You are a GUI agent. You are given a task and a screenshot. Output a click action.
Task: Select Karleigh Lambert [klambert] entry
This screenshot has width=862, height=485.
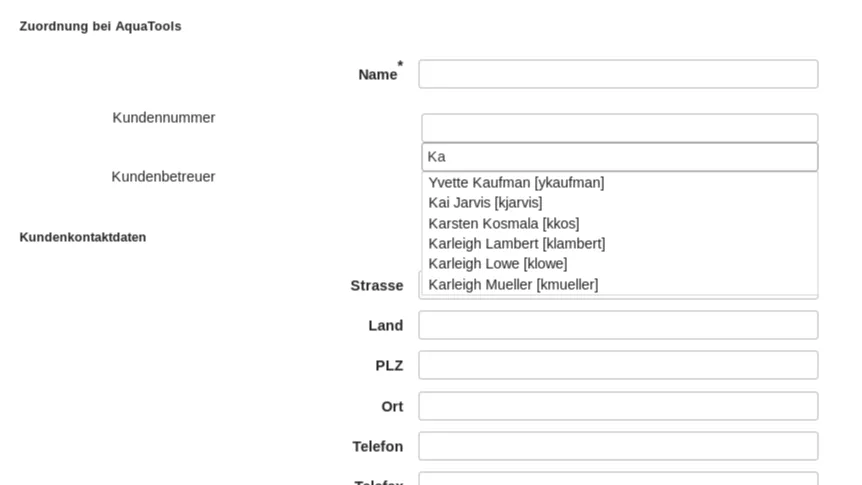click(x=516, y=243)
